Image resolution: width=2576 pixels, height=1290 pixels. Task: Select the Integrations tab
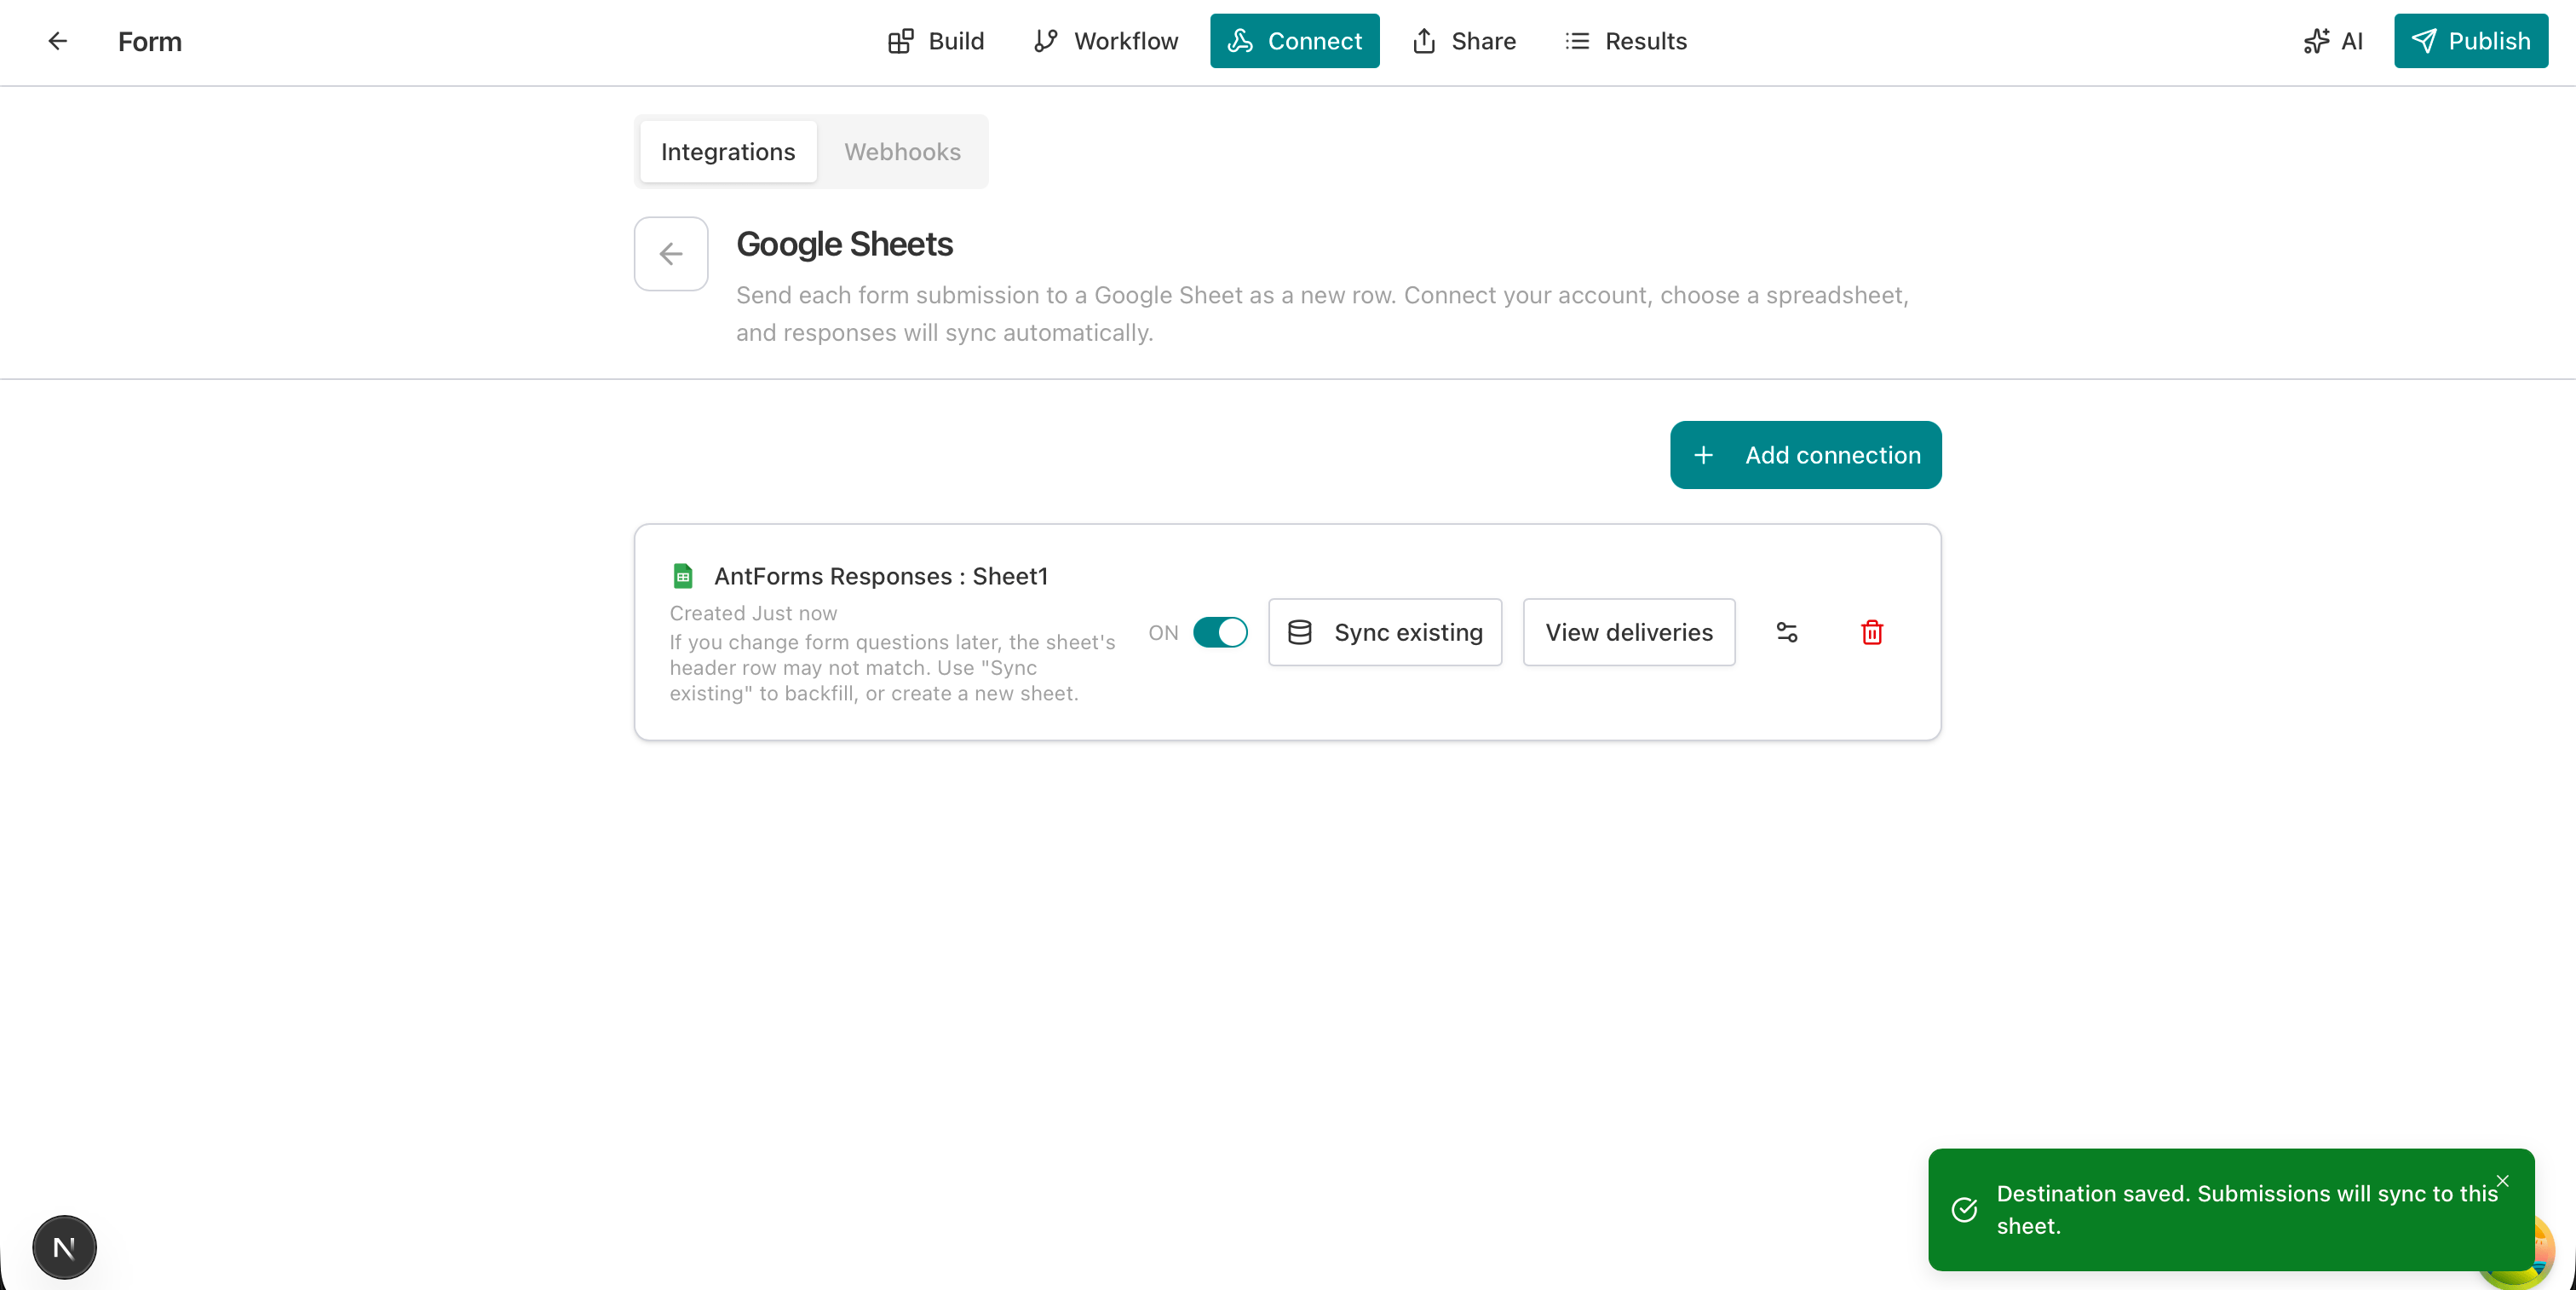(x=727, y=151)
